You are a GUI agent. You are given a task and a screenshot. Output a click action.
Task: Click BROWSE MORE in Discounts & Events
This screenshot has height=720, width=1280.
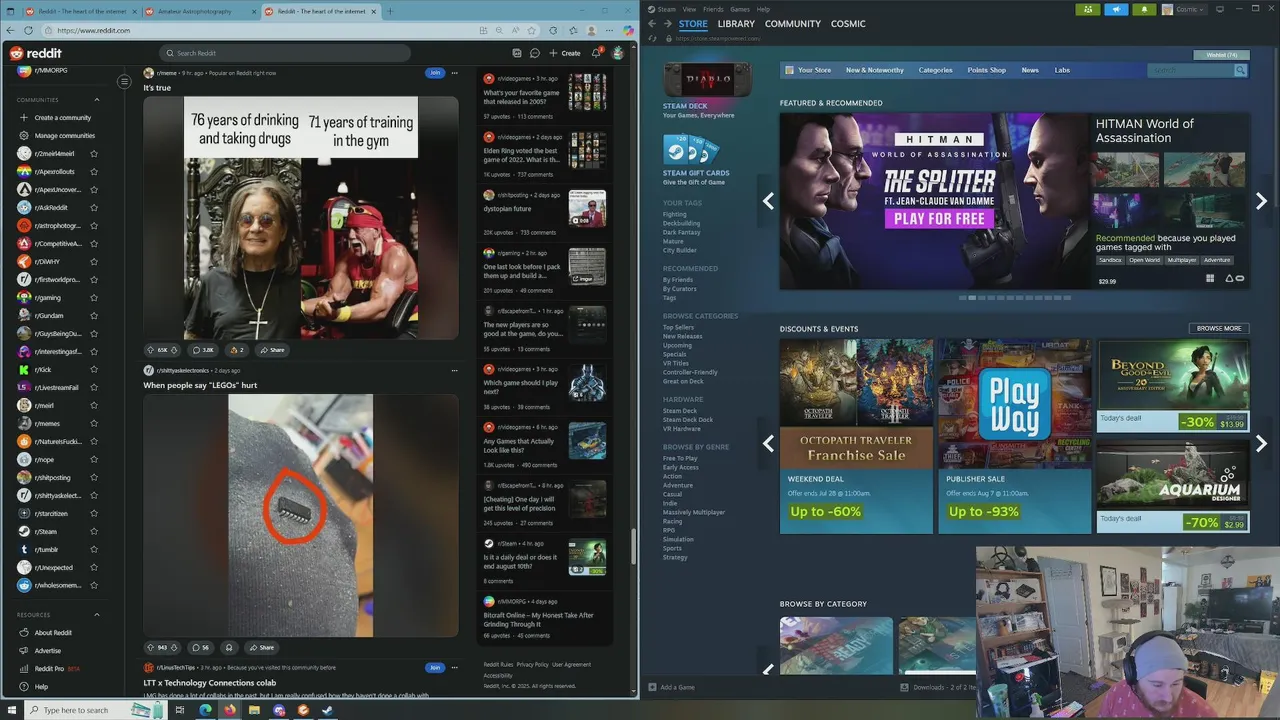1219,328
